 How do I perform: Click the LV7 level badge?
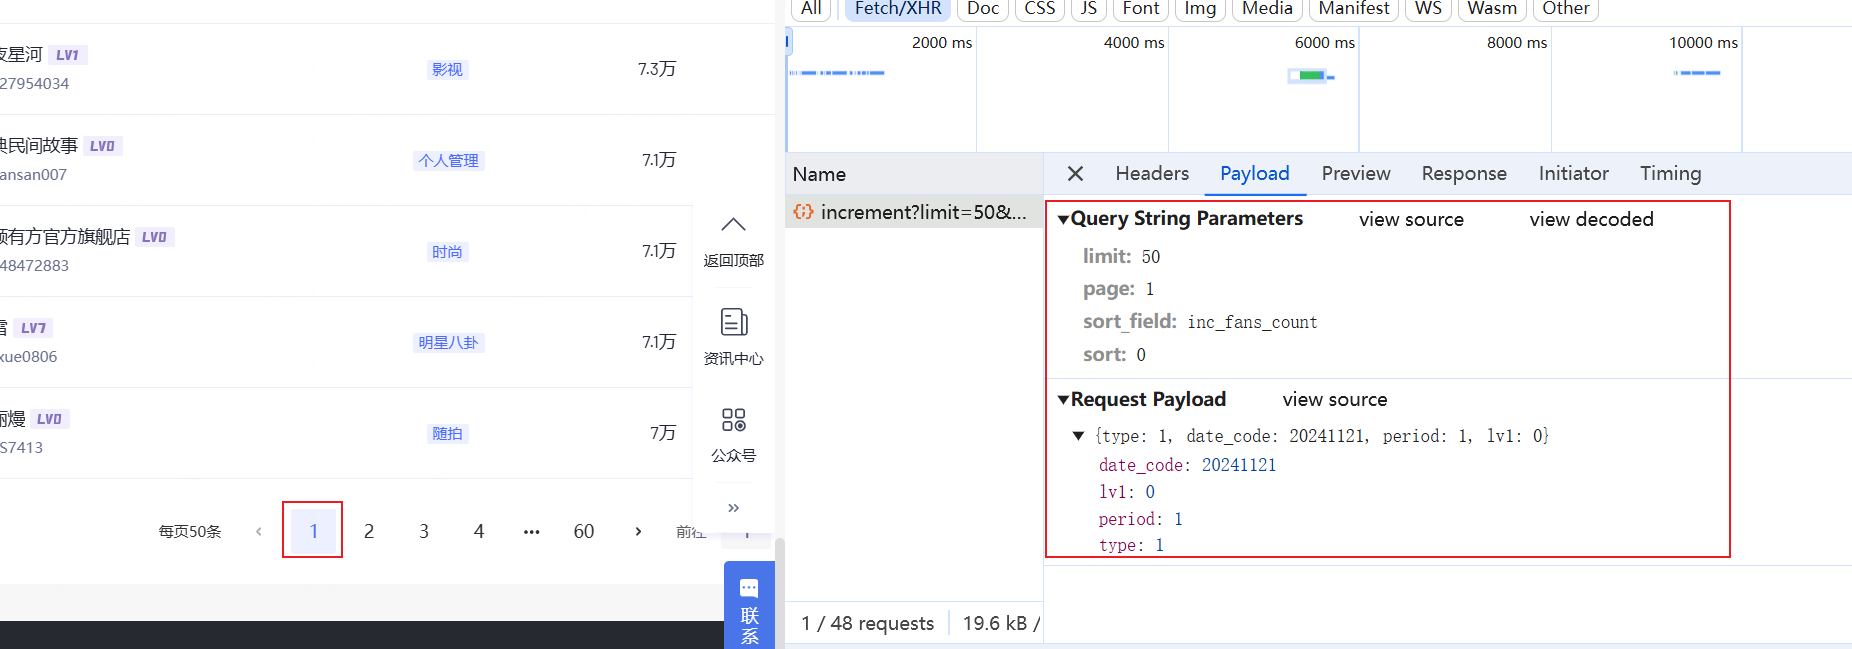(x=33, y=328)
